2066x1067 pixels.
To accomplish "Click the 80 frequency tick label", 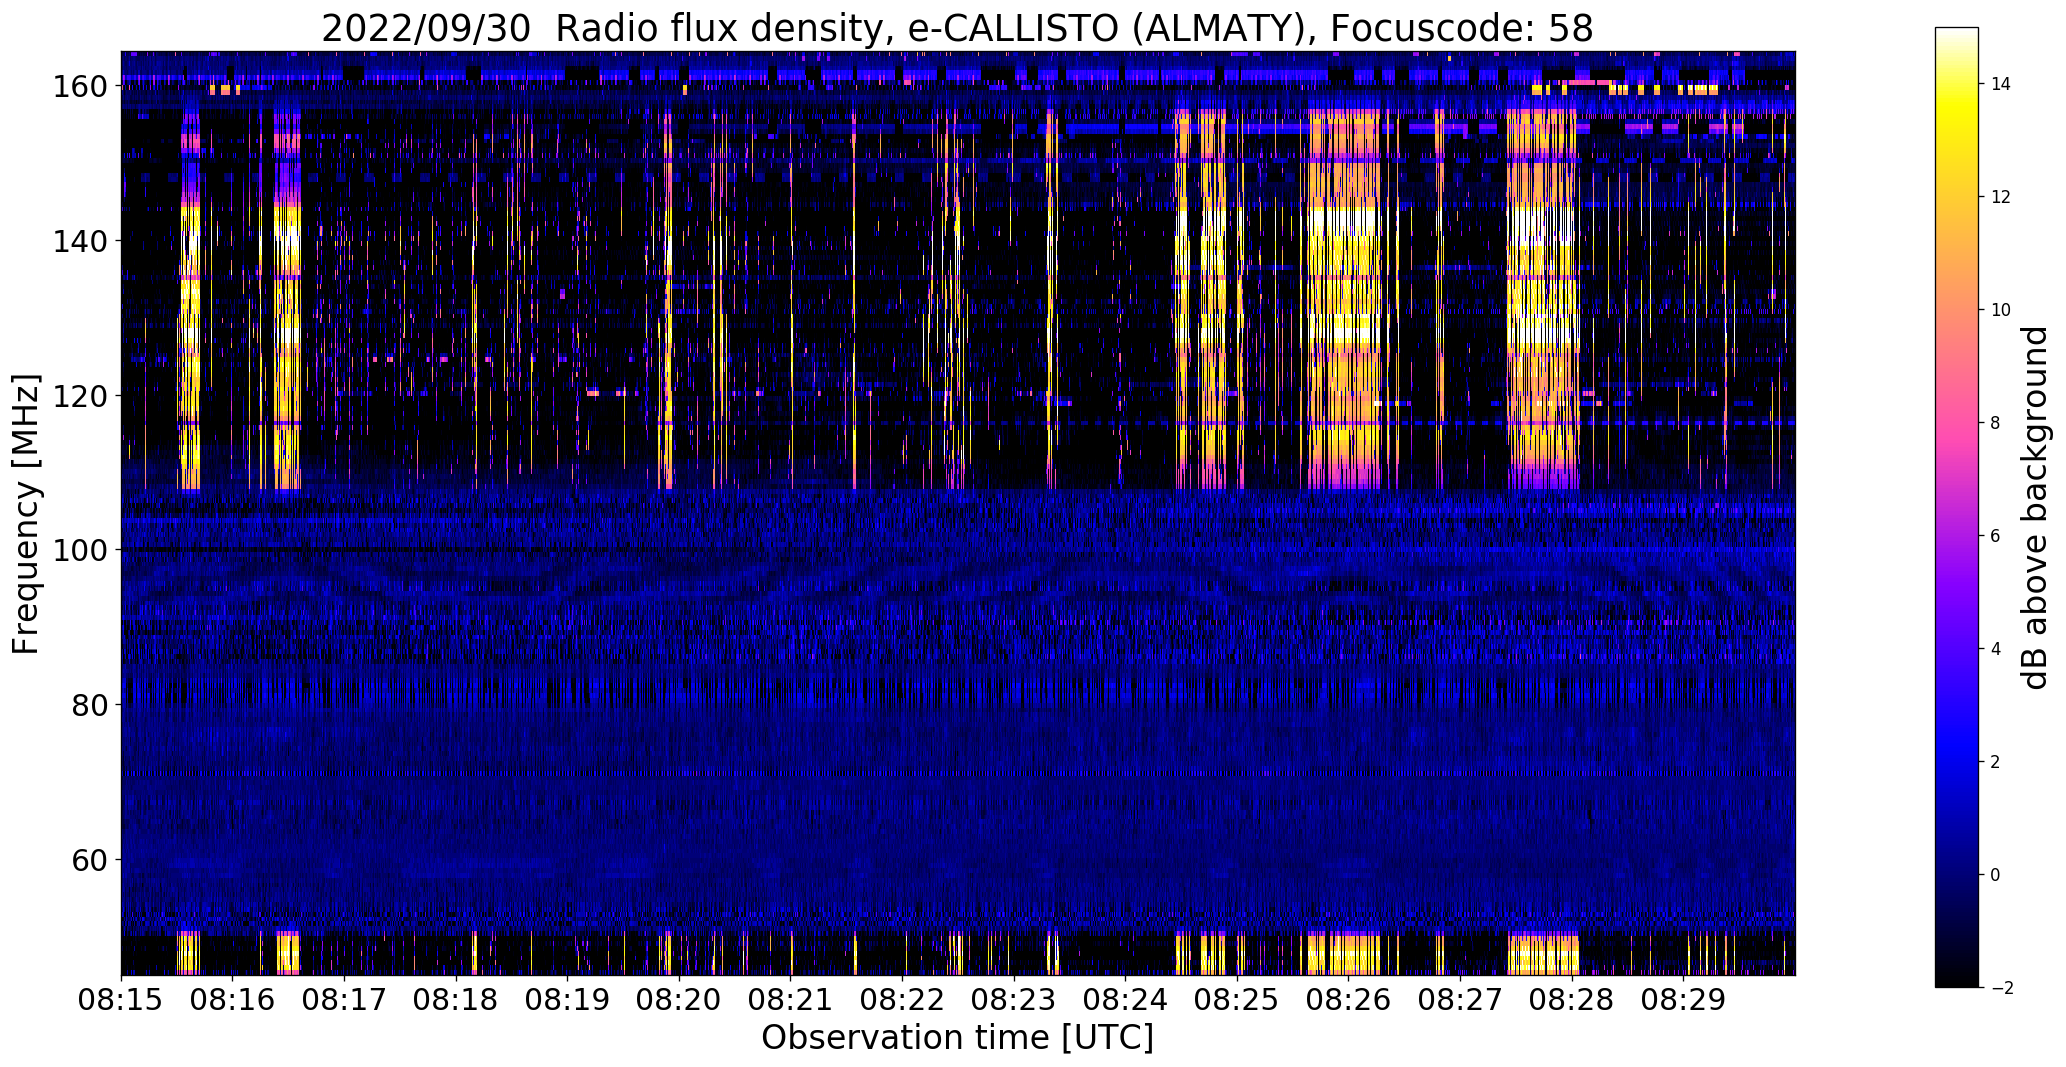I will [90, 705].
